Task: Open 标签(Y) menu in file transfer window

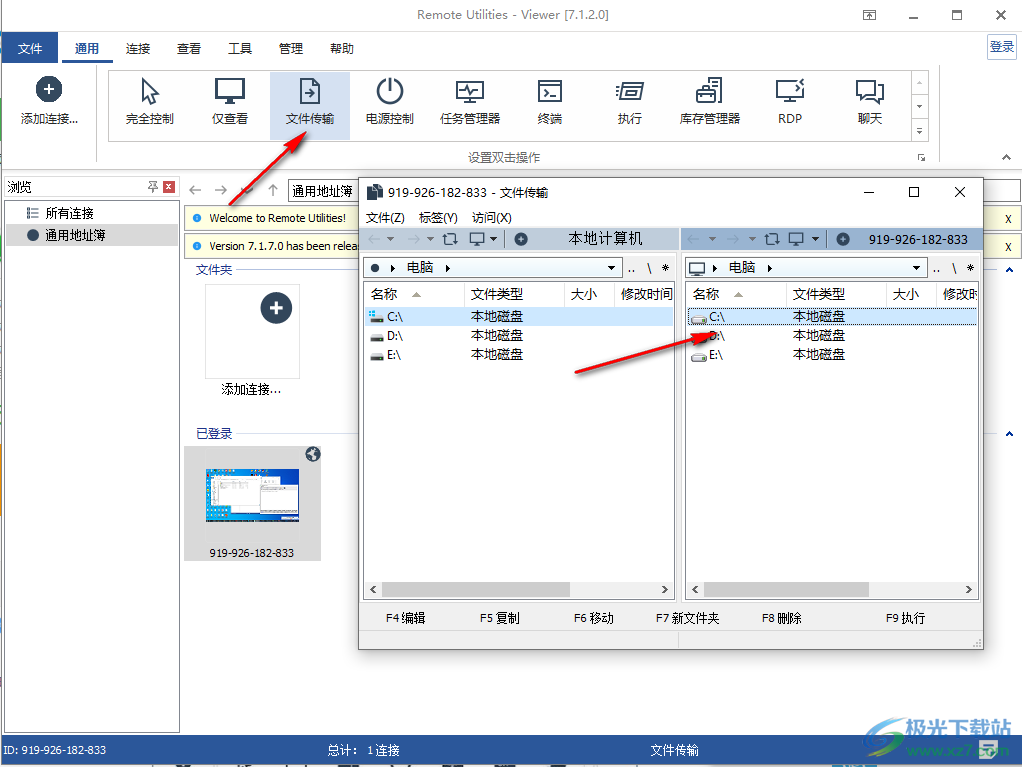Action: click(438, 218)
